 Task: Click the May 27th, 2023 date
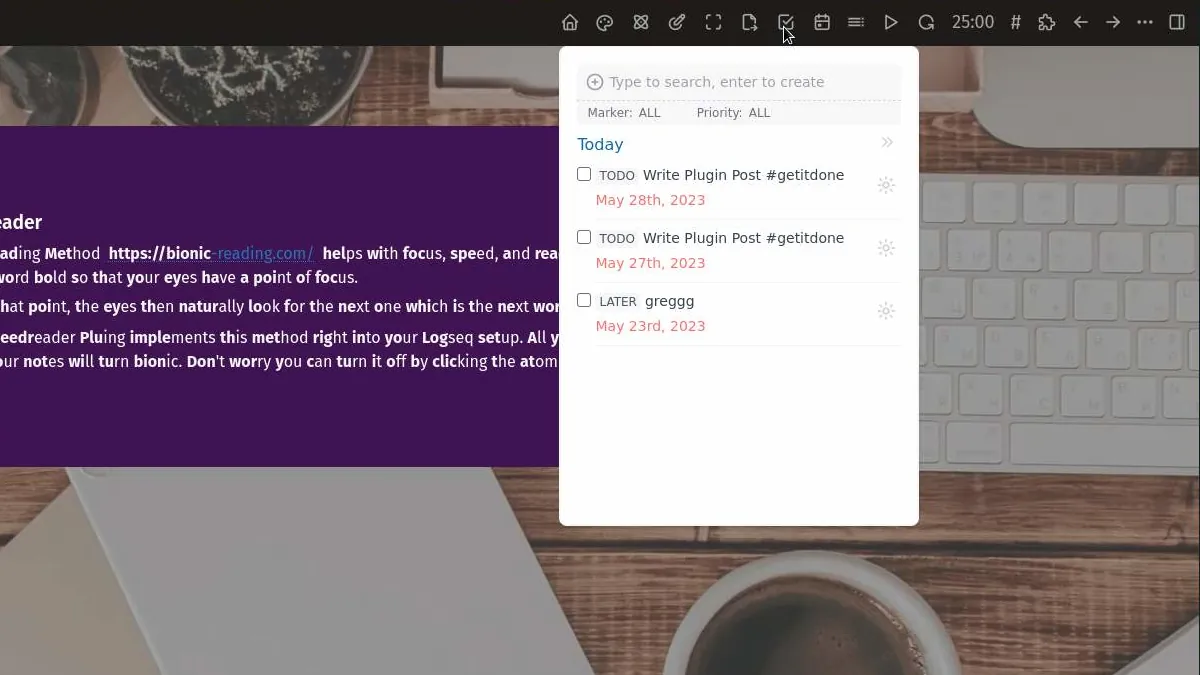coord(650,263)
